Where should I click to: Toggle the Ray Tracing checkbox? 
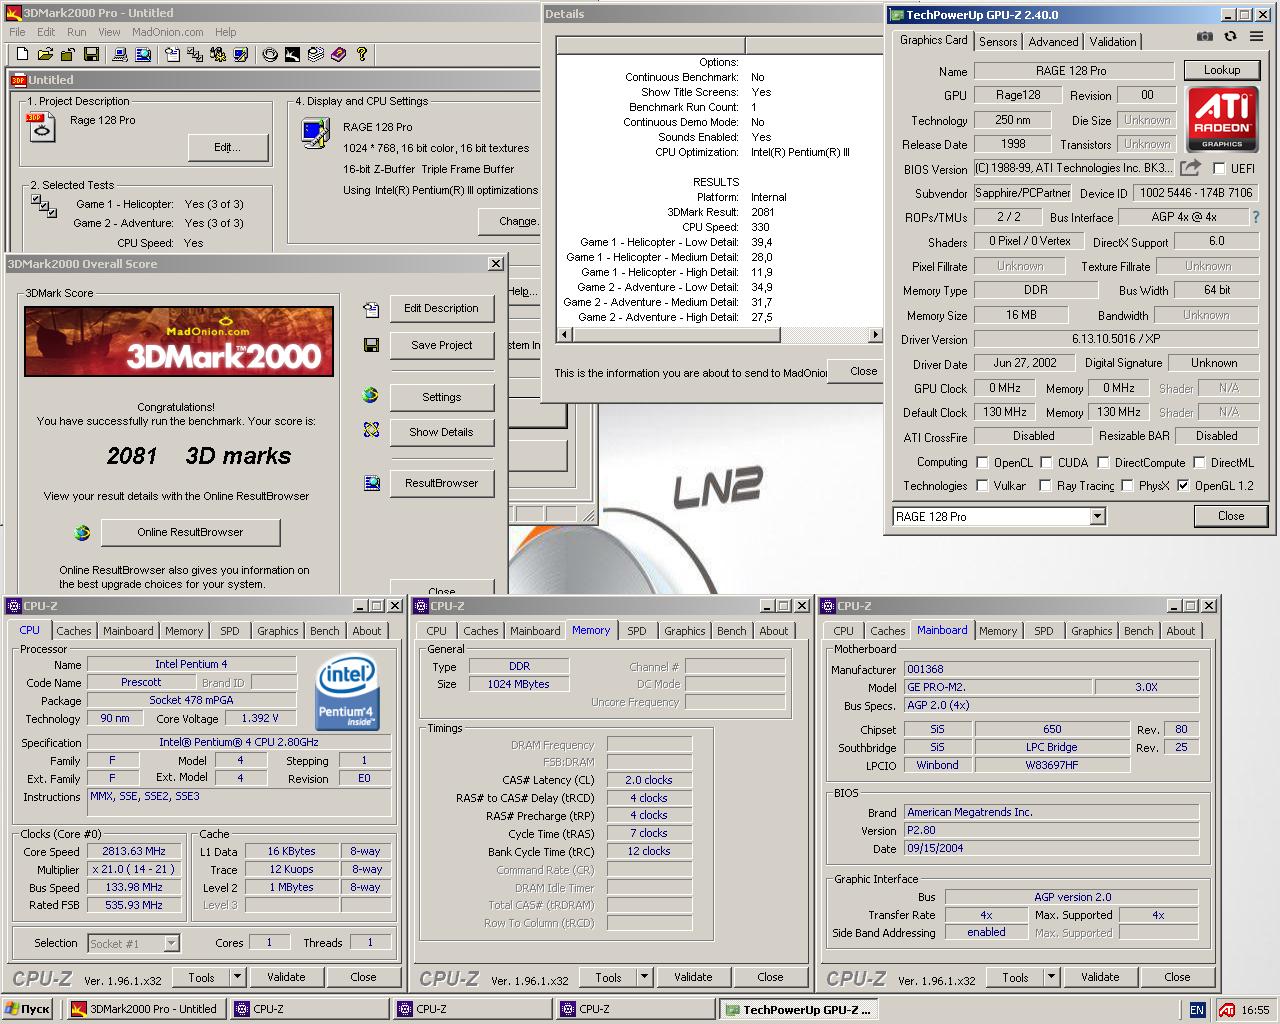pyautogui.click(x=1045, y=486)
